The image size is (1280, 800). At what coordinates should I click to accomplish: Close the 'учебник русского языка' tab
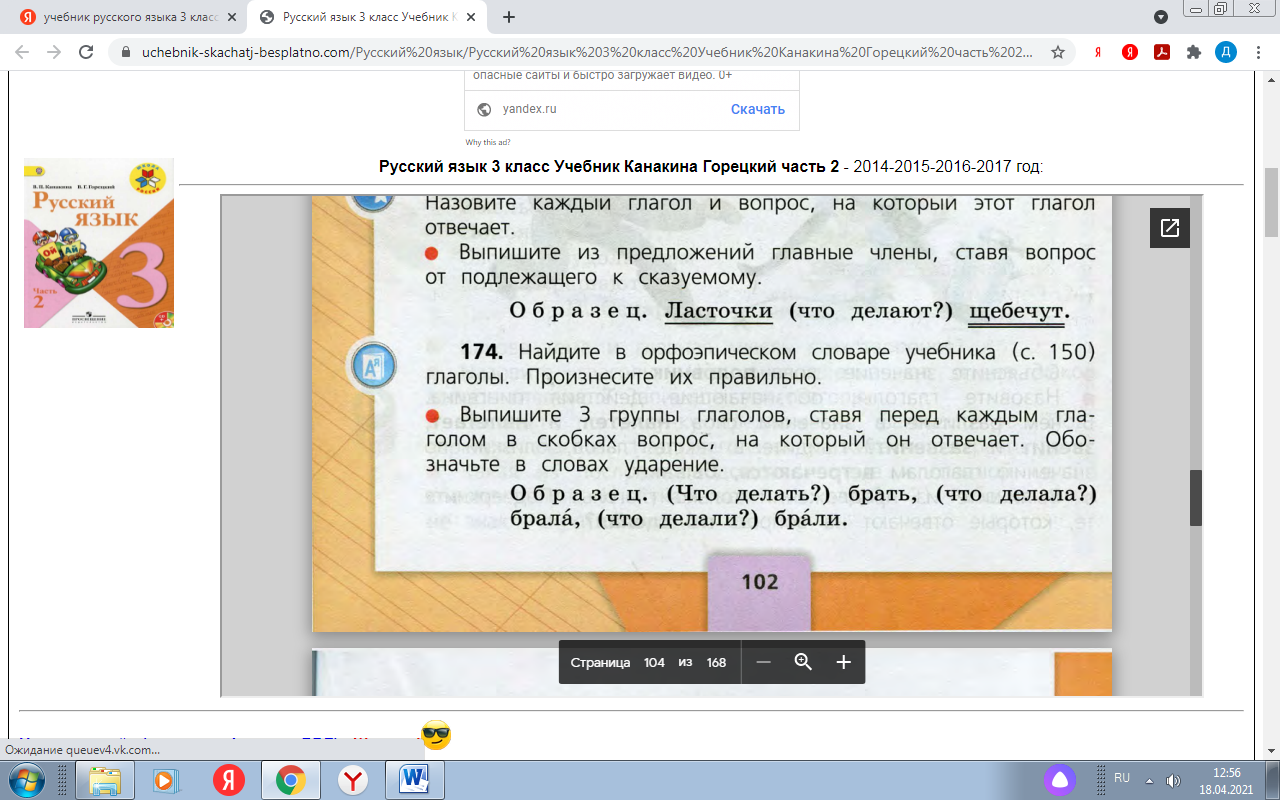pos(230,17)
